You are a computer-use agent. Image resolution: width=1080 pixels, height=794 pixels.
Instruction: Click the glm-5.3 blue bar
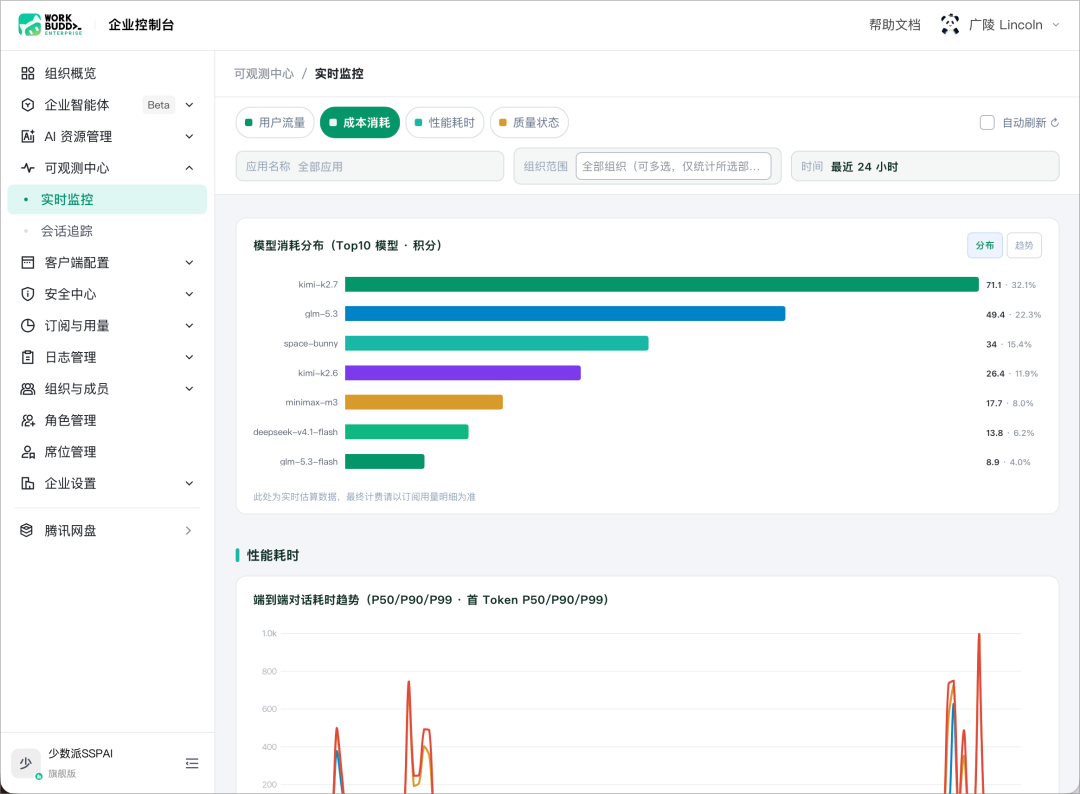point(565,314)
